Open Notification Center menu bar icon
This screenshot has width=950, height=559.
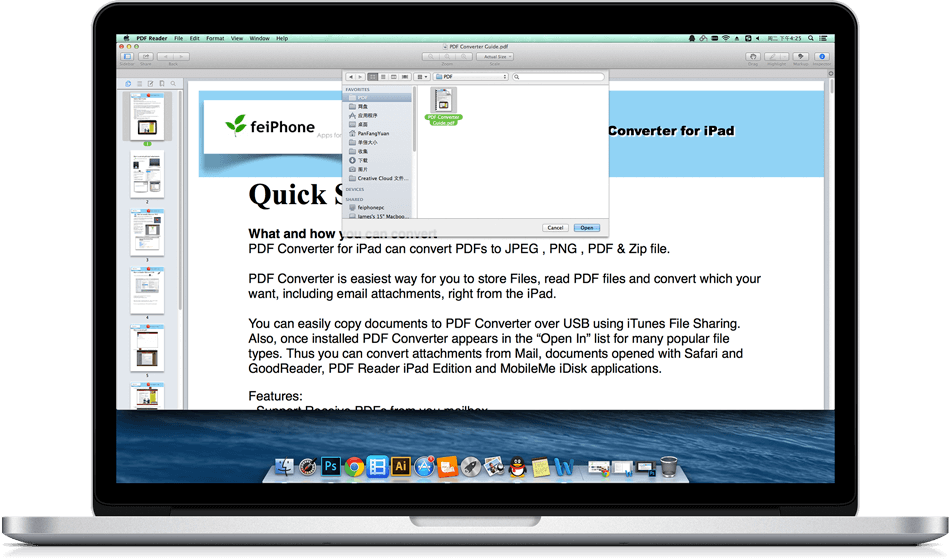point(823,38)
